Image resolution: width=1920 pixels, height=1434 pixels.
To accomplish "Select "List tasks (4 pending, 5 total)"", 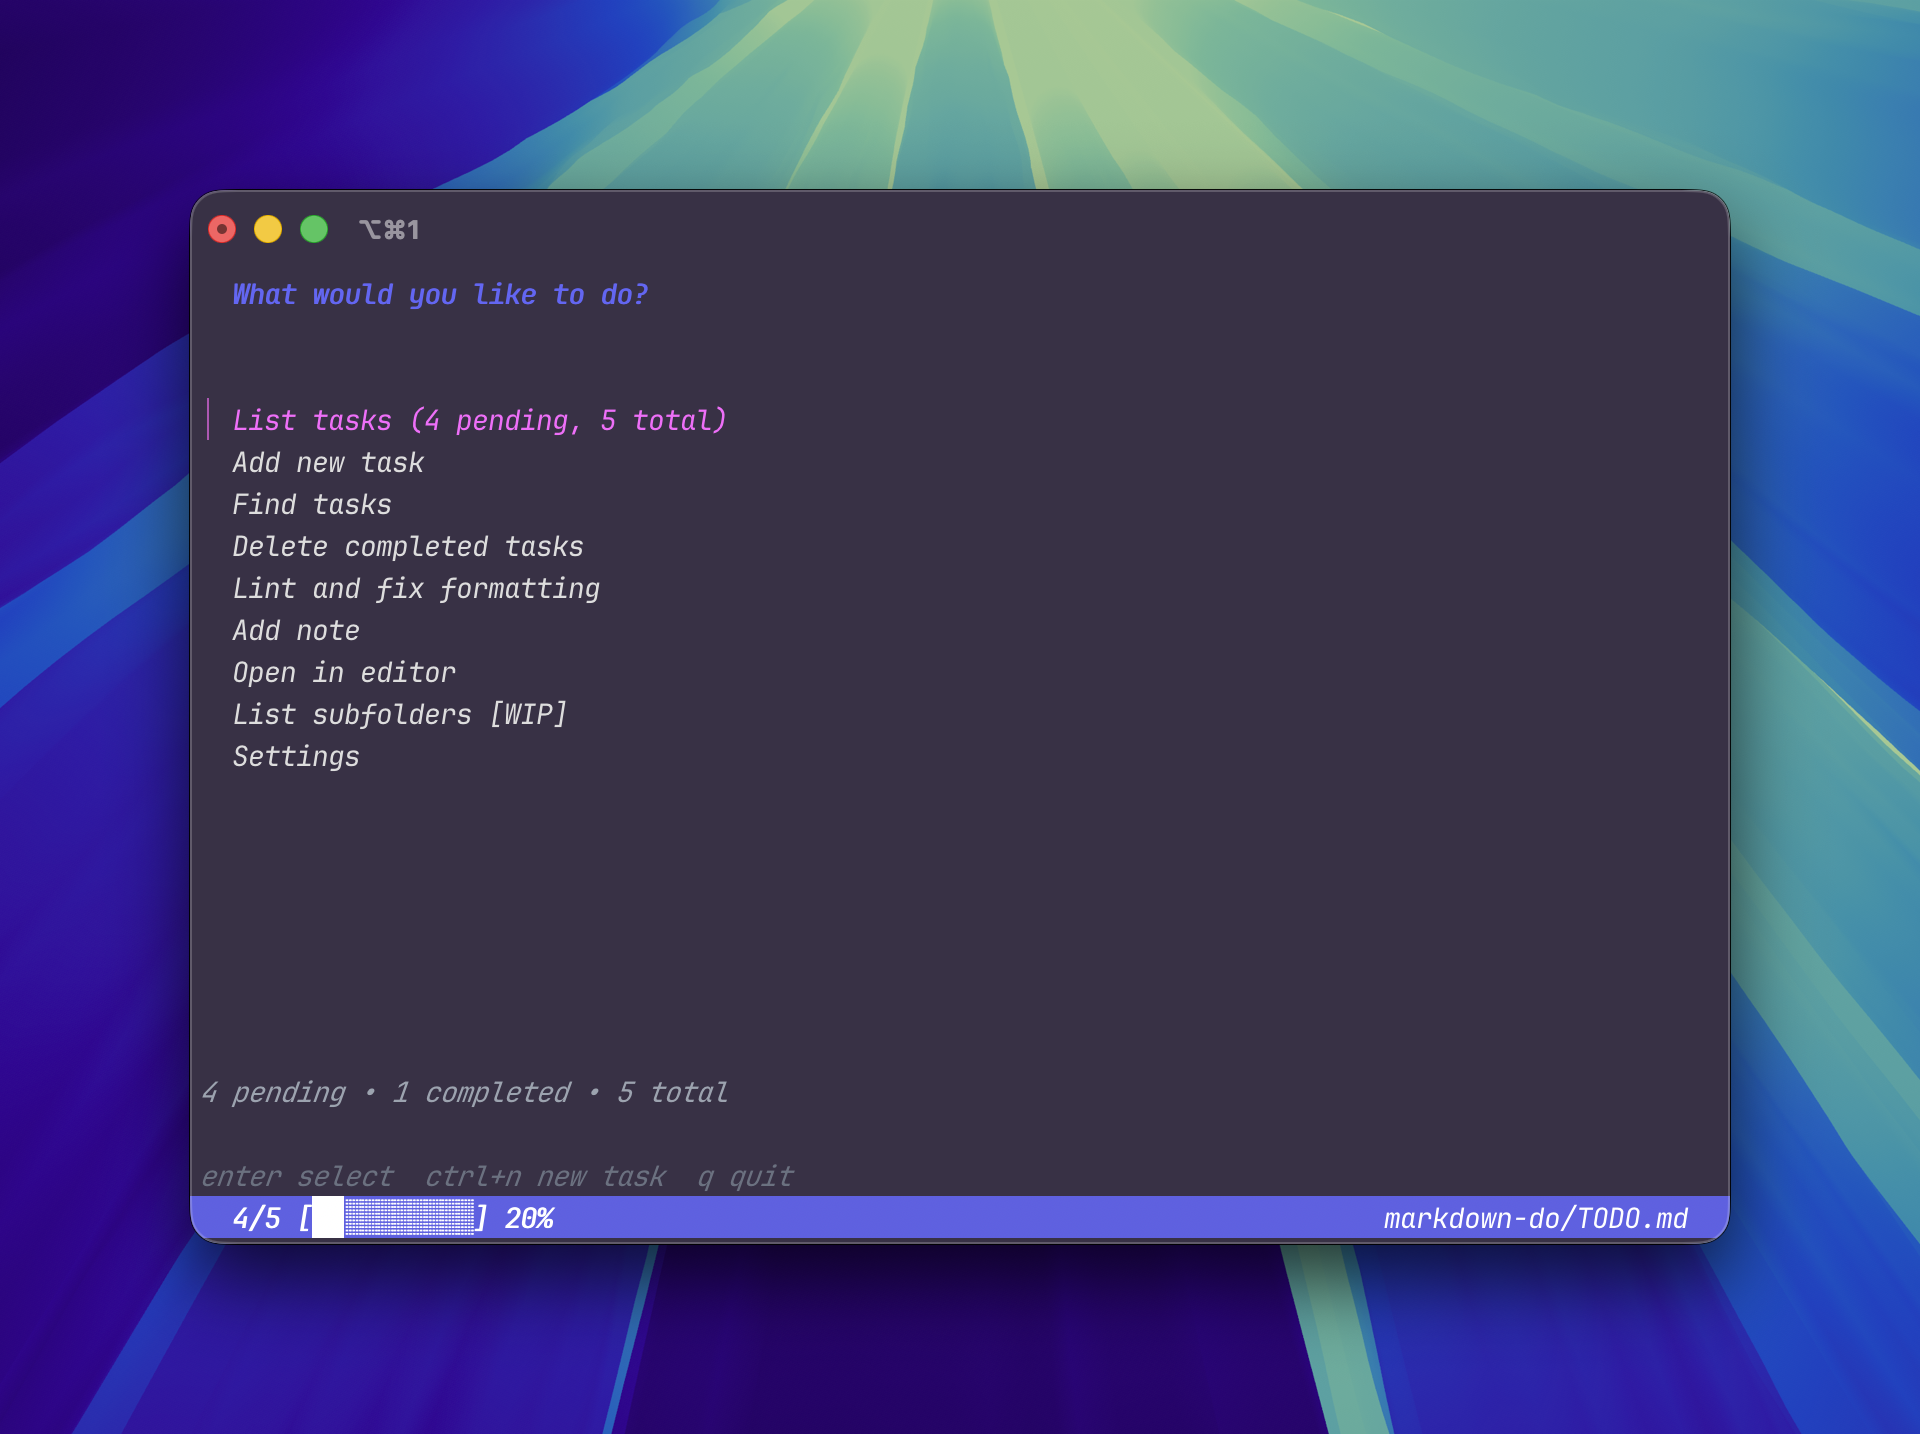I will point(478,420).
